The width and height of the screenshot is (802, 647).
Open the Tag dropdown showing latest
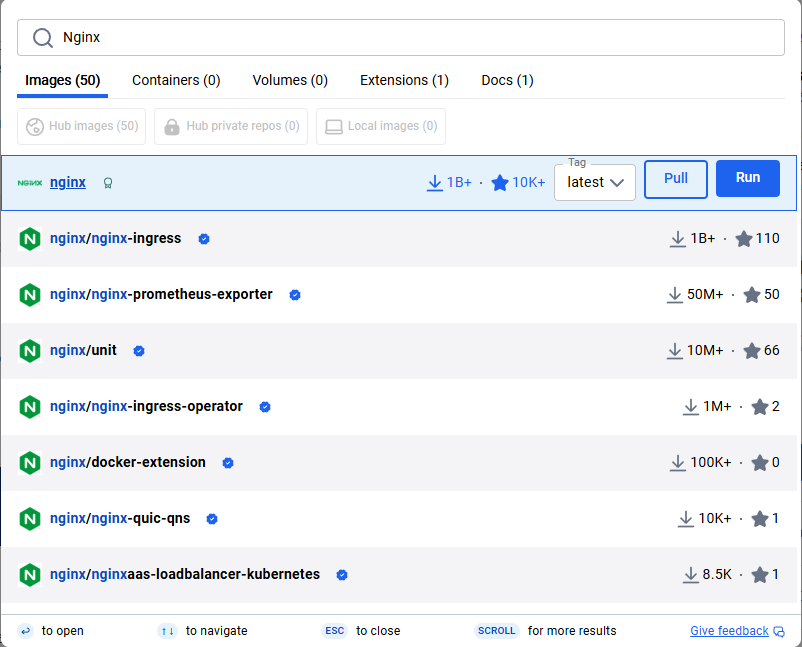click(x=595, y=182)
